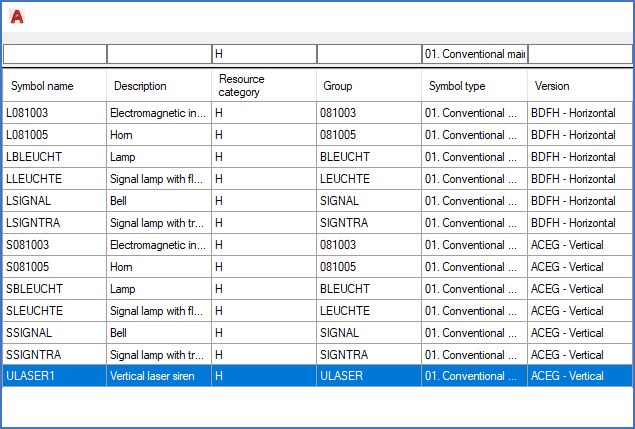Click the Group BLEUCHT cell in the LBLEUCHT row

(x=369, y=157)
